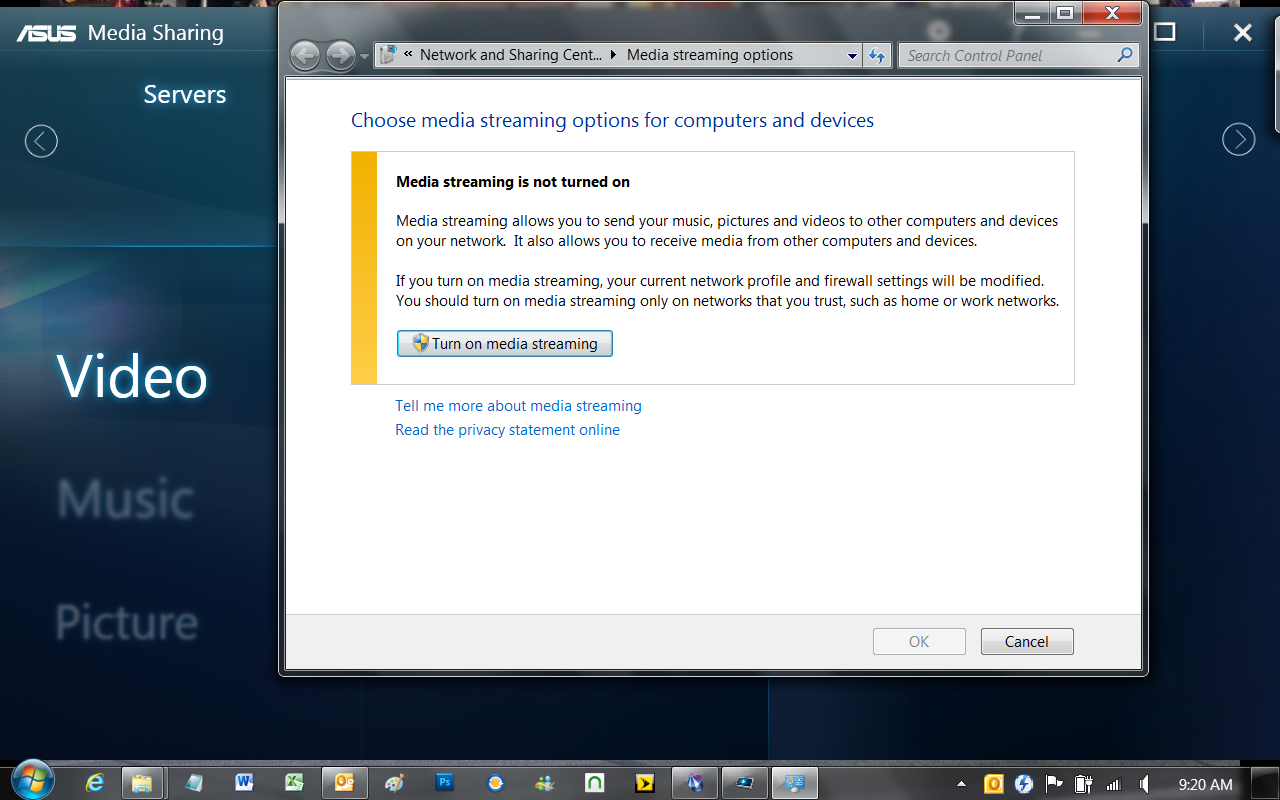The image size is (1280, 800).
Task: Open Paint palette icon from the taskbar
Action: pyautogui.click(x=394, y=783)
